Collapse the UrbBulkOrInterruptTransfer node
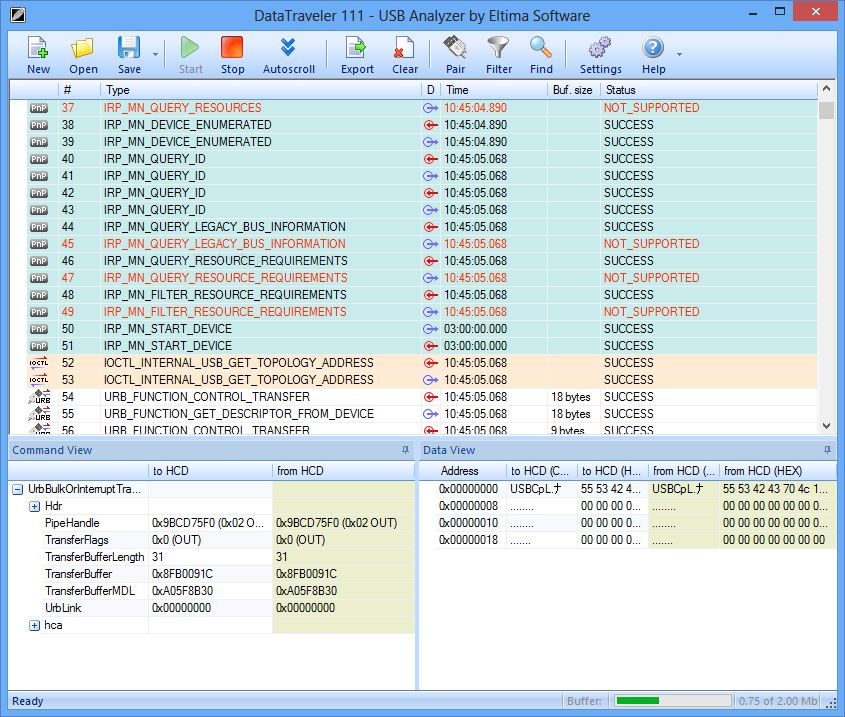This screenshot has height=717, width=845. pos(18,490)
